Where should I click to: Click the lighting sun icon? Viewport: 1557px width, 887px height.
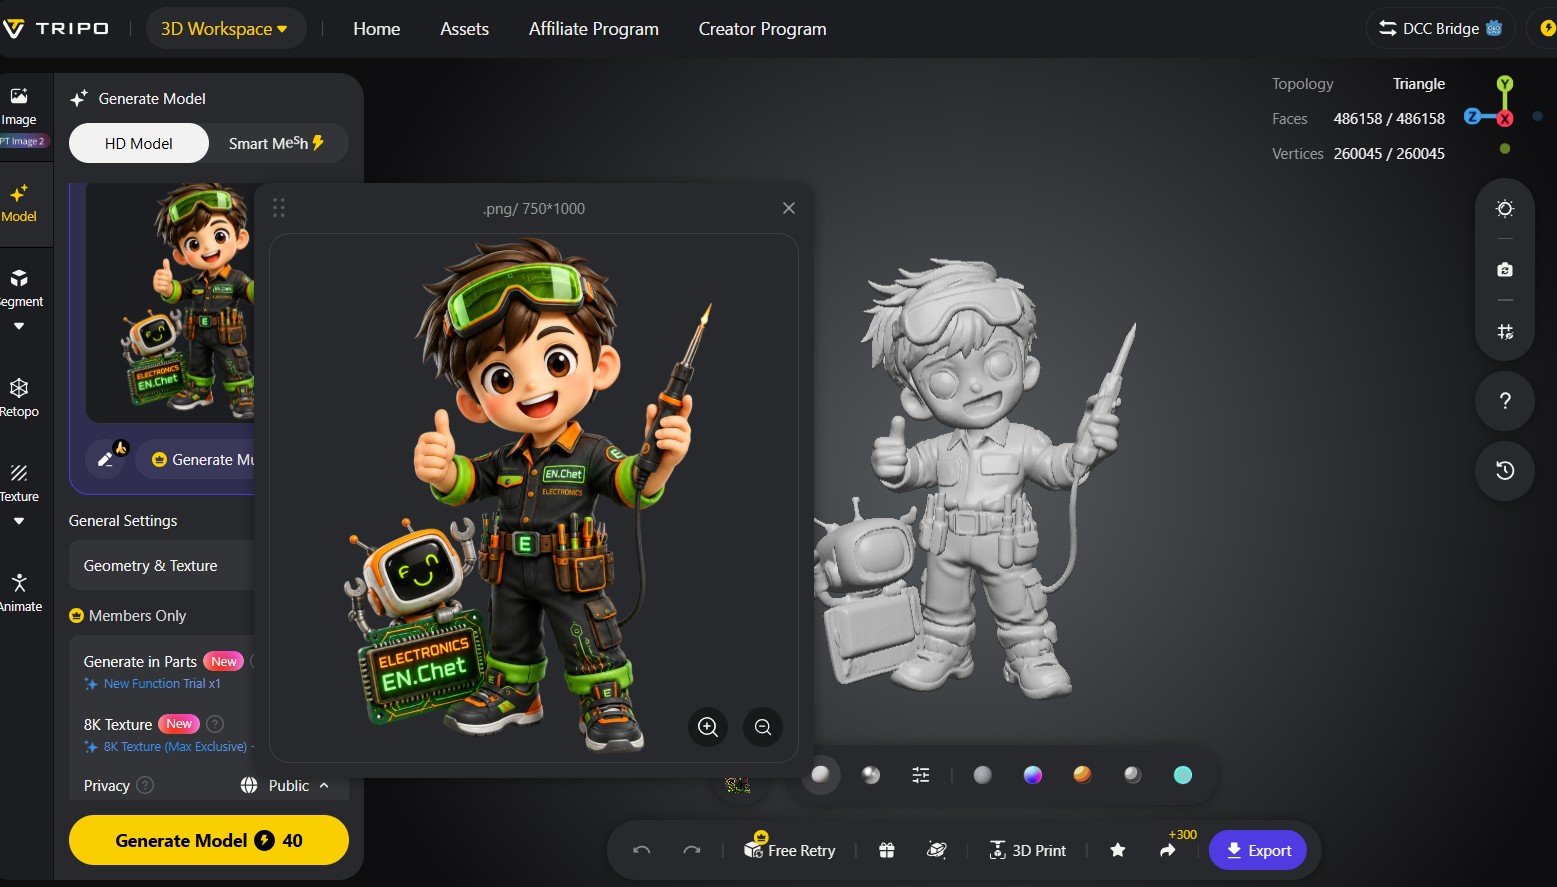(1505, 208)
